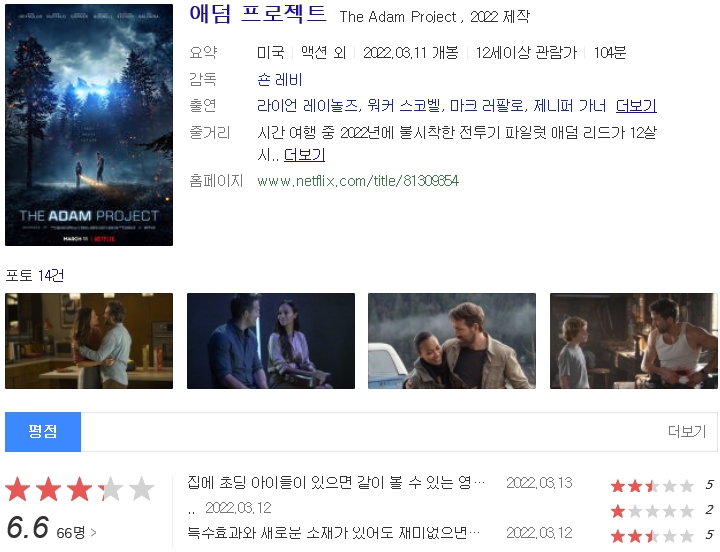View photo of couple hugging in kitchen
The image size is (720, 552).
[x=89, y=341]
